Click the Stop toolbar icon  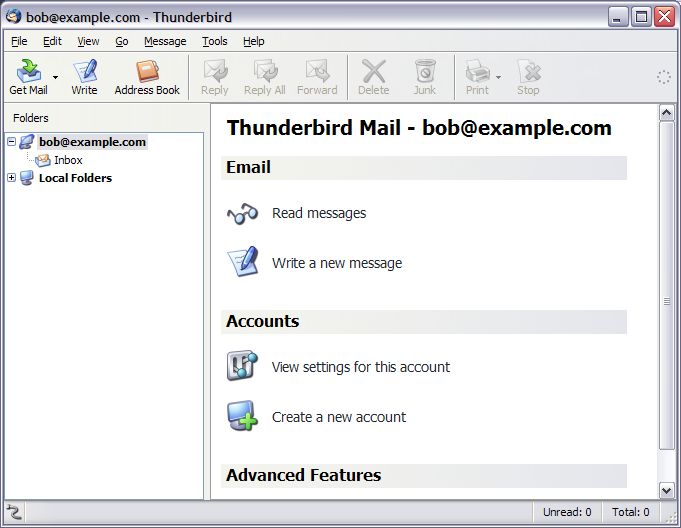click(x=529, y=72)
